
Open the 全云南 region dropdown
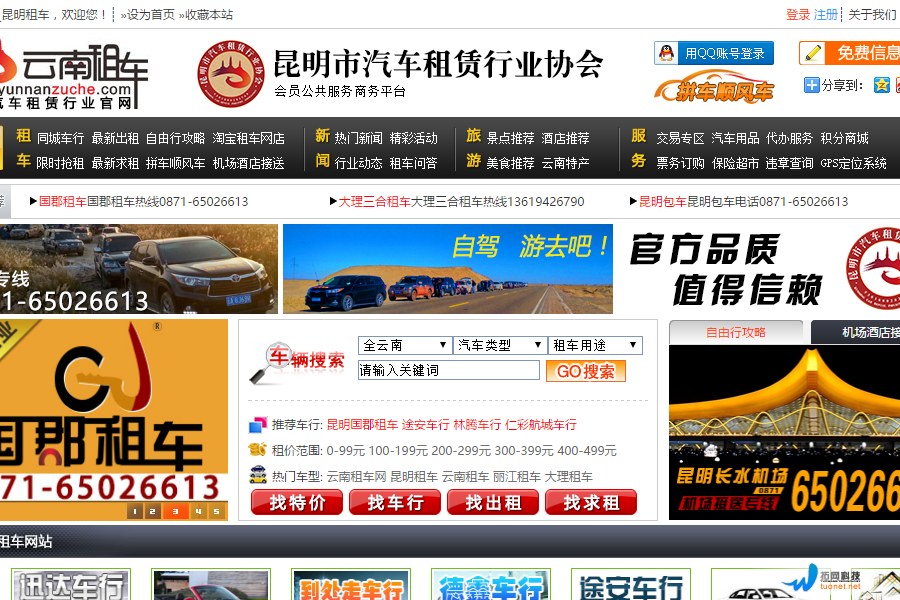pos(404,345)
